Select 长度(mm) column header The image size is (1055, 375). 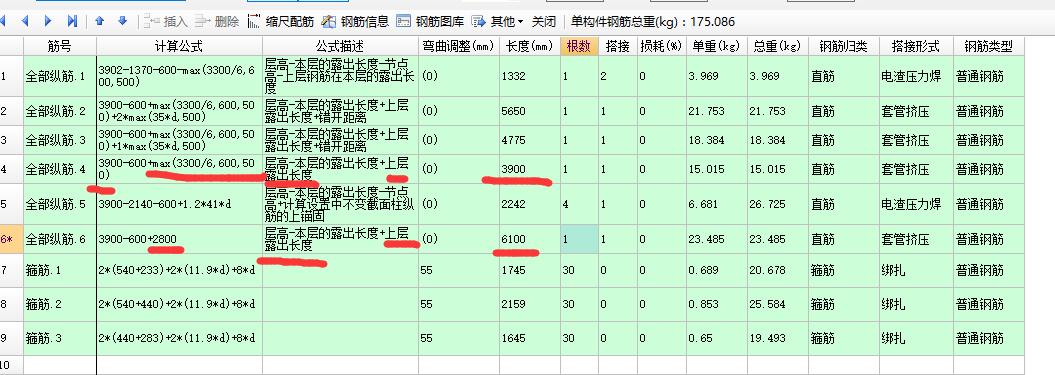(530, 46)
